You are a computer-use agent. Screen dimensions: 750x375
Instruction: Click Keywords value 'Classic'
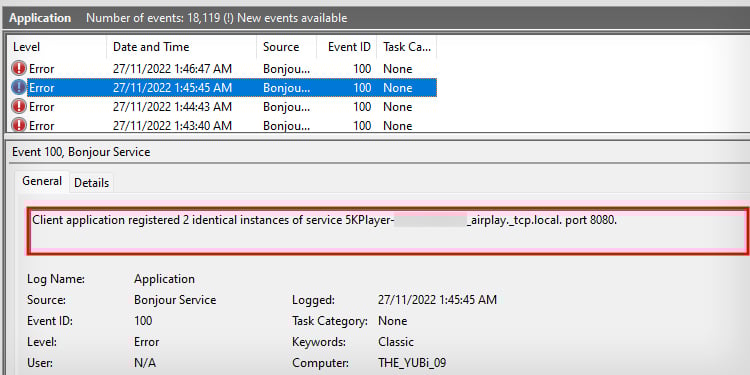pos(396,342)
